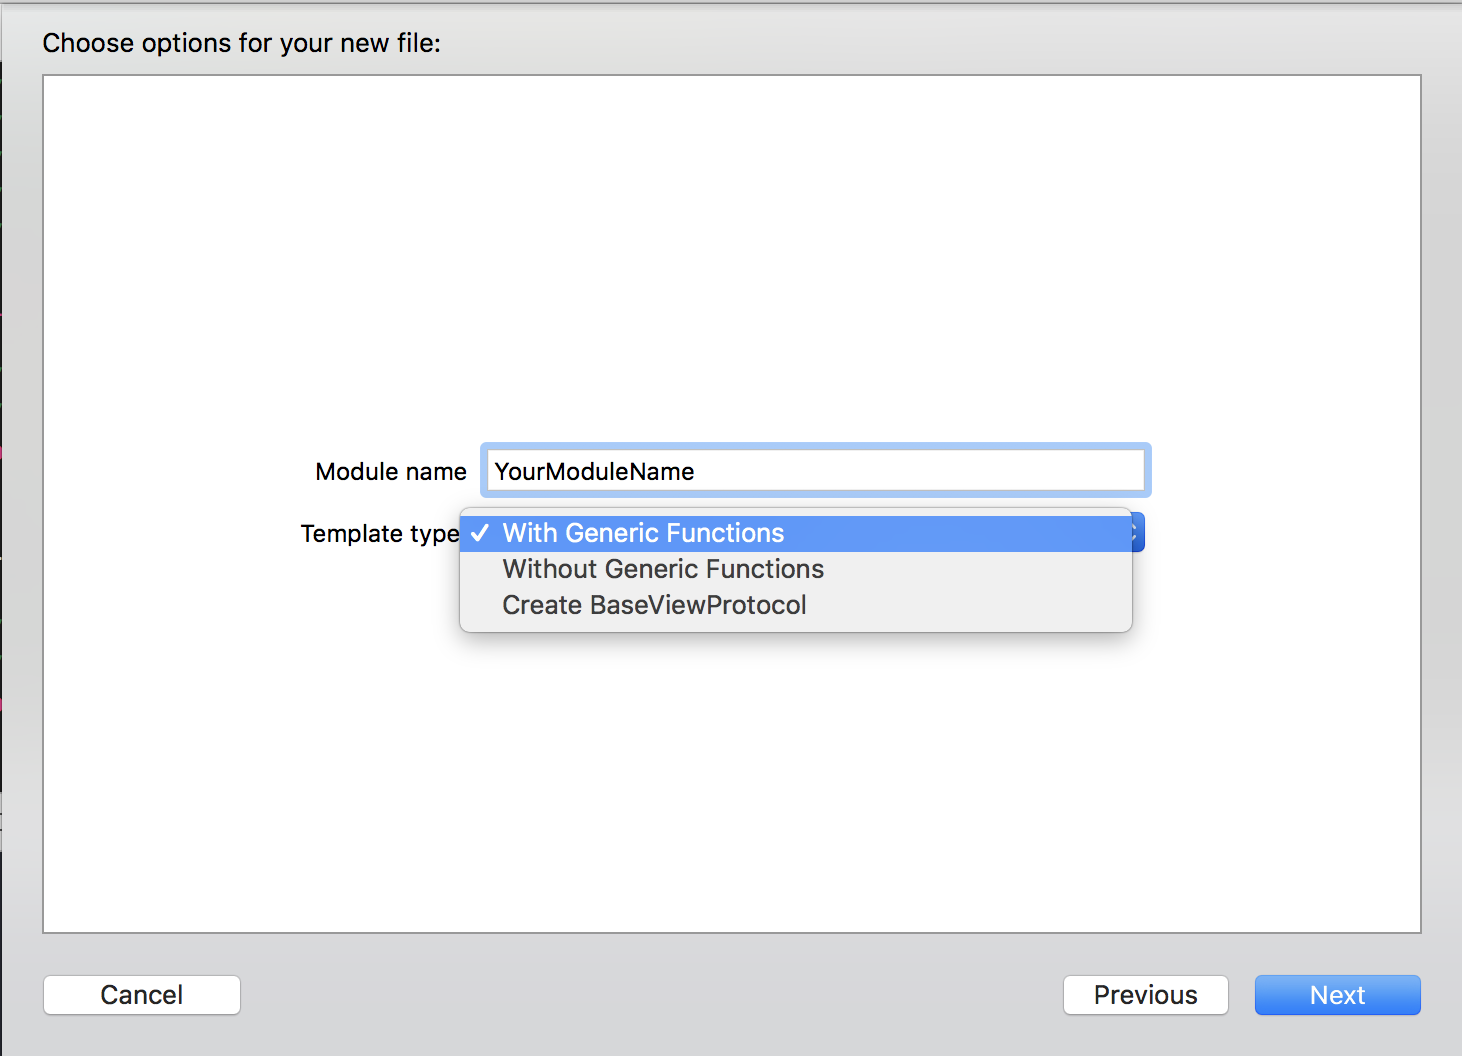This screenshot has width=1462, height=1056.
Task: Click the checkmark beside With Generic Functions
Action: coord(480,533)
